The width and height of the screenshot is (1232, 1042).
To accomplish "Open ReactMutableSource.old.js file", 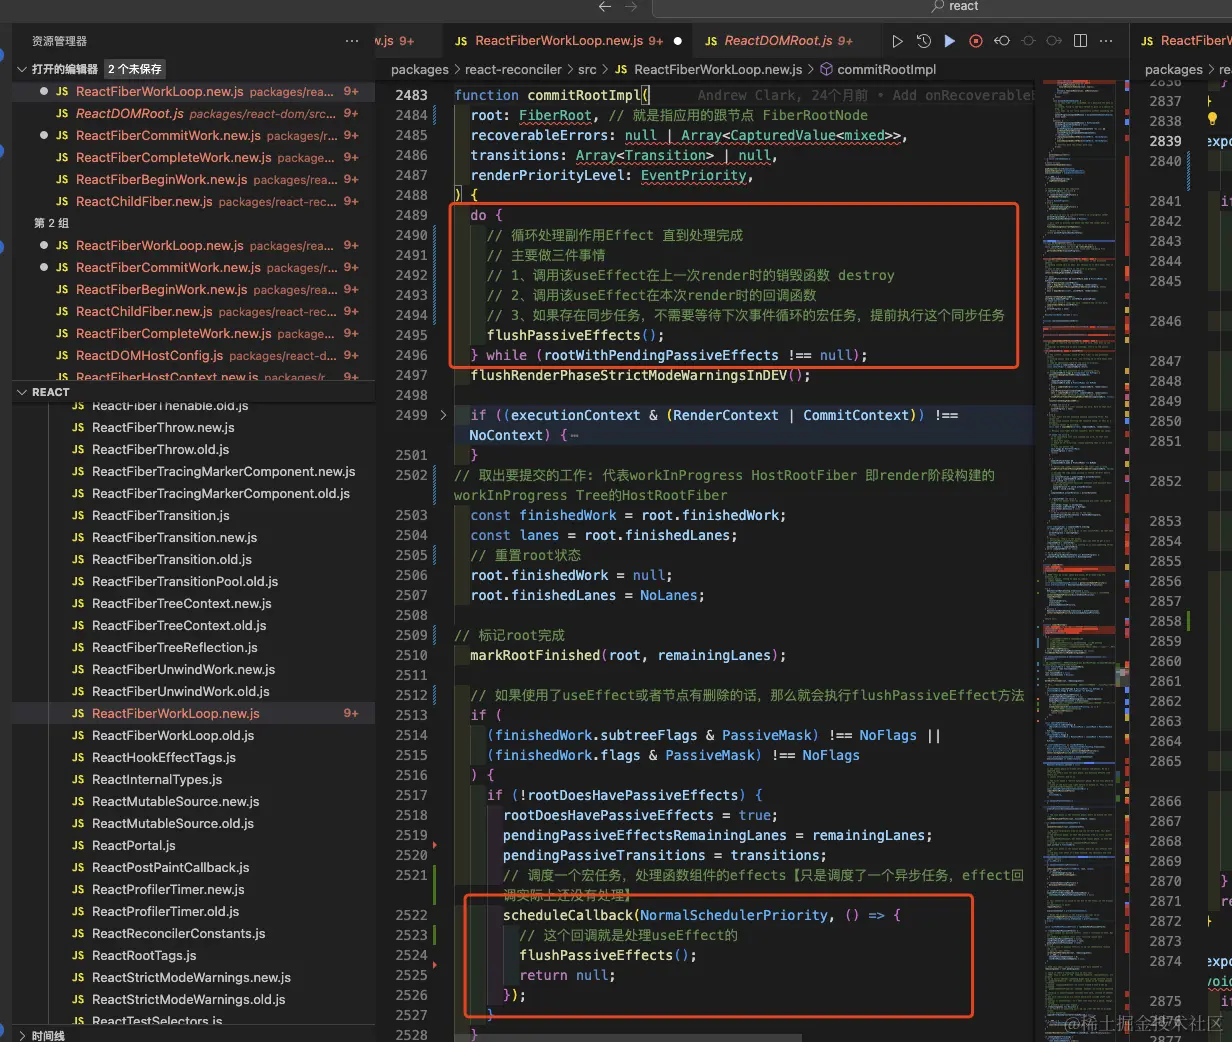I will [x=193, y=823].
